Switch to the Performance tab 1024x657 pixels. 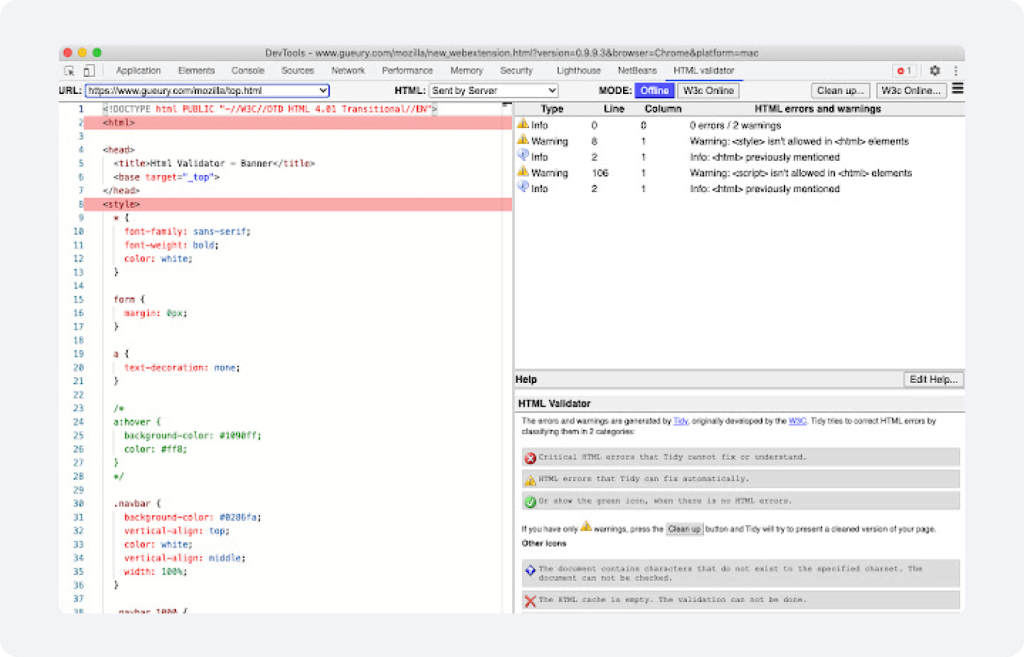click(408, 71)
